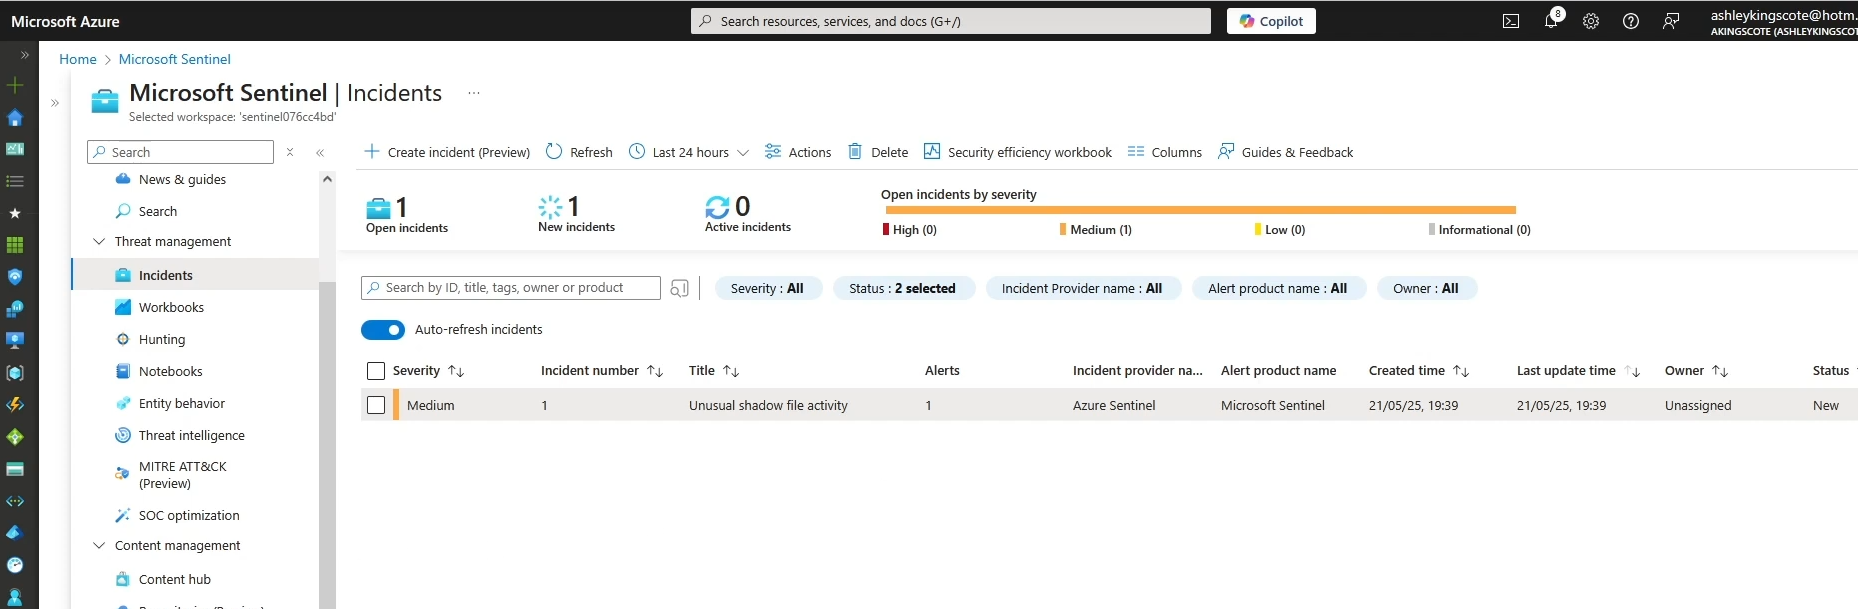Open Dashboard icon in left rail
This screenshot has height=609, width=1858.
(x=15, y=149)
